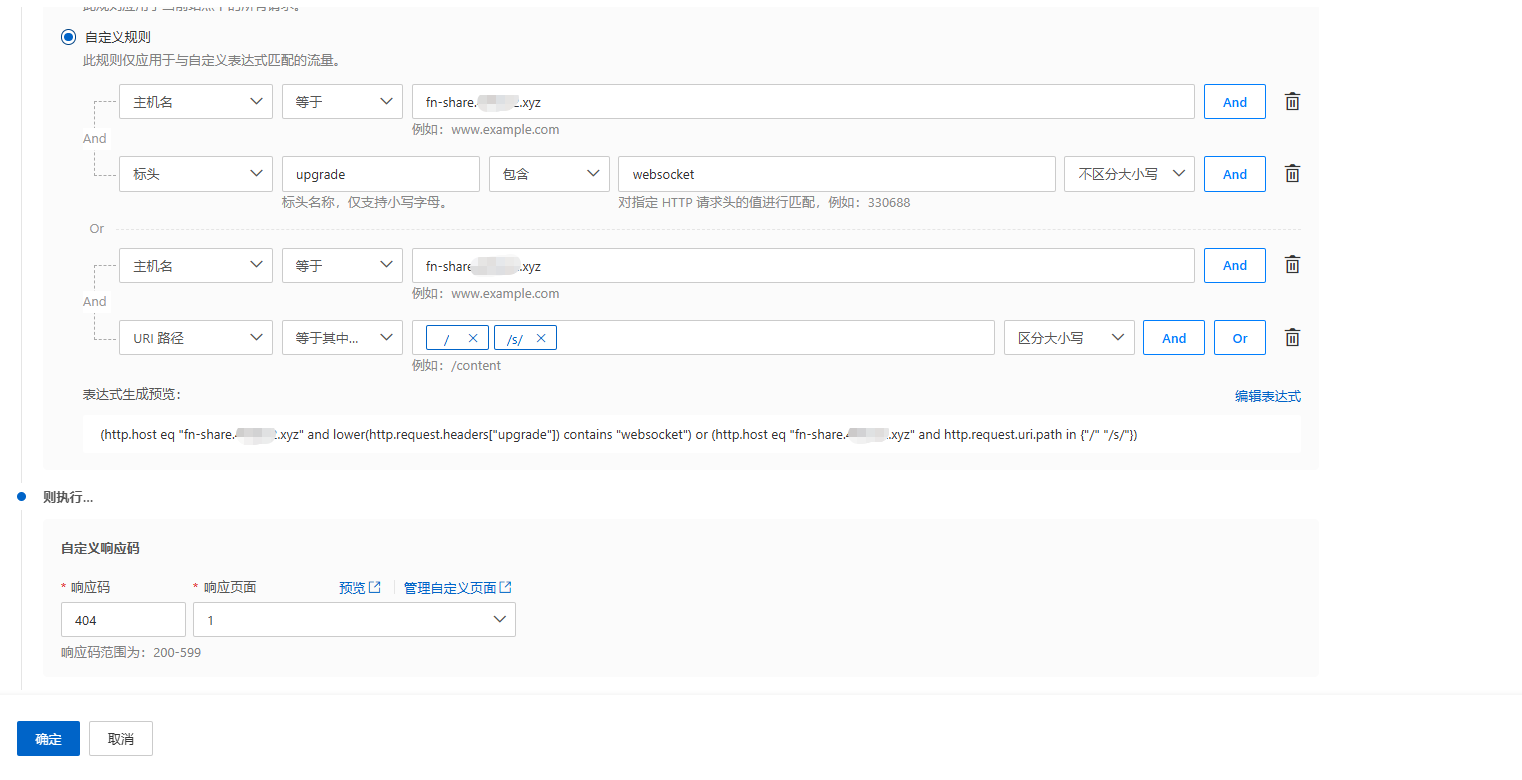
Task: Delete the 标头 upgrade condition row
Action: pos(1292,174)
